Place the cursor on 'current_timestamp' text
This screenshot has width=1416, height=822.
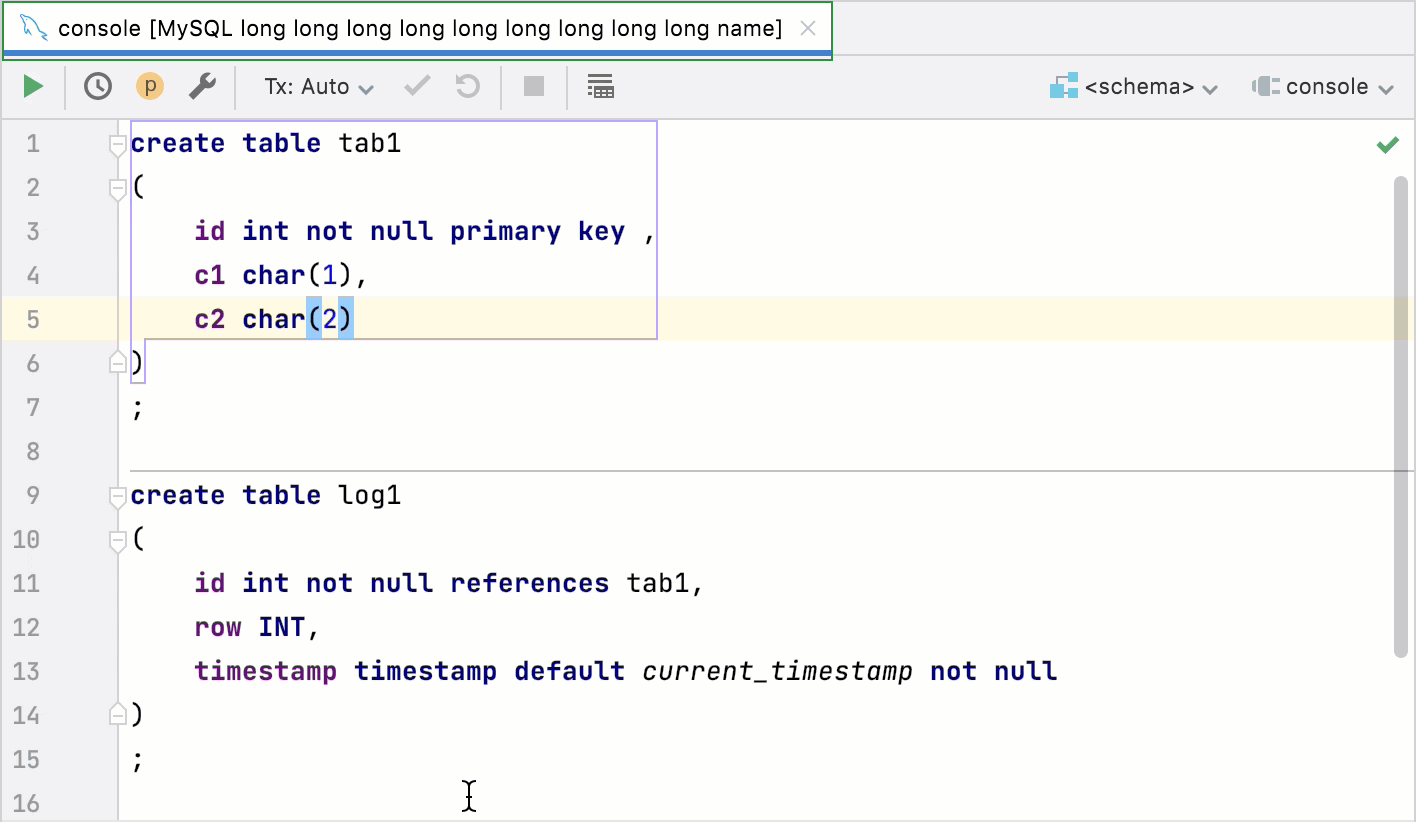tap(777, 672)
